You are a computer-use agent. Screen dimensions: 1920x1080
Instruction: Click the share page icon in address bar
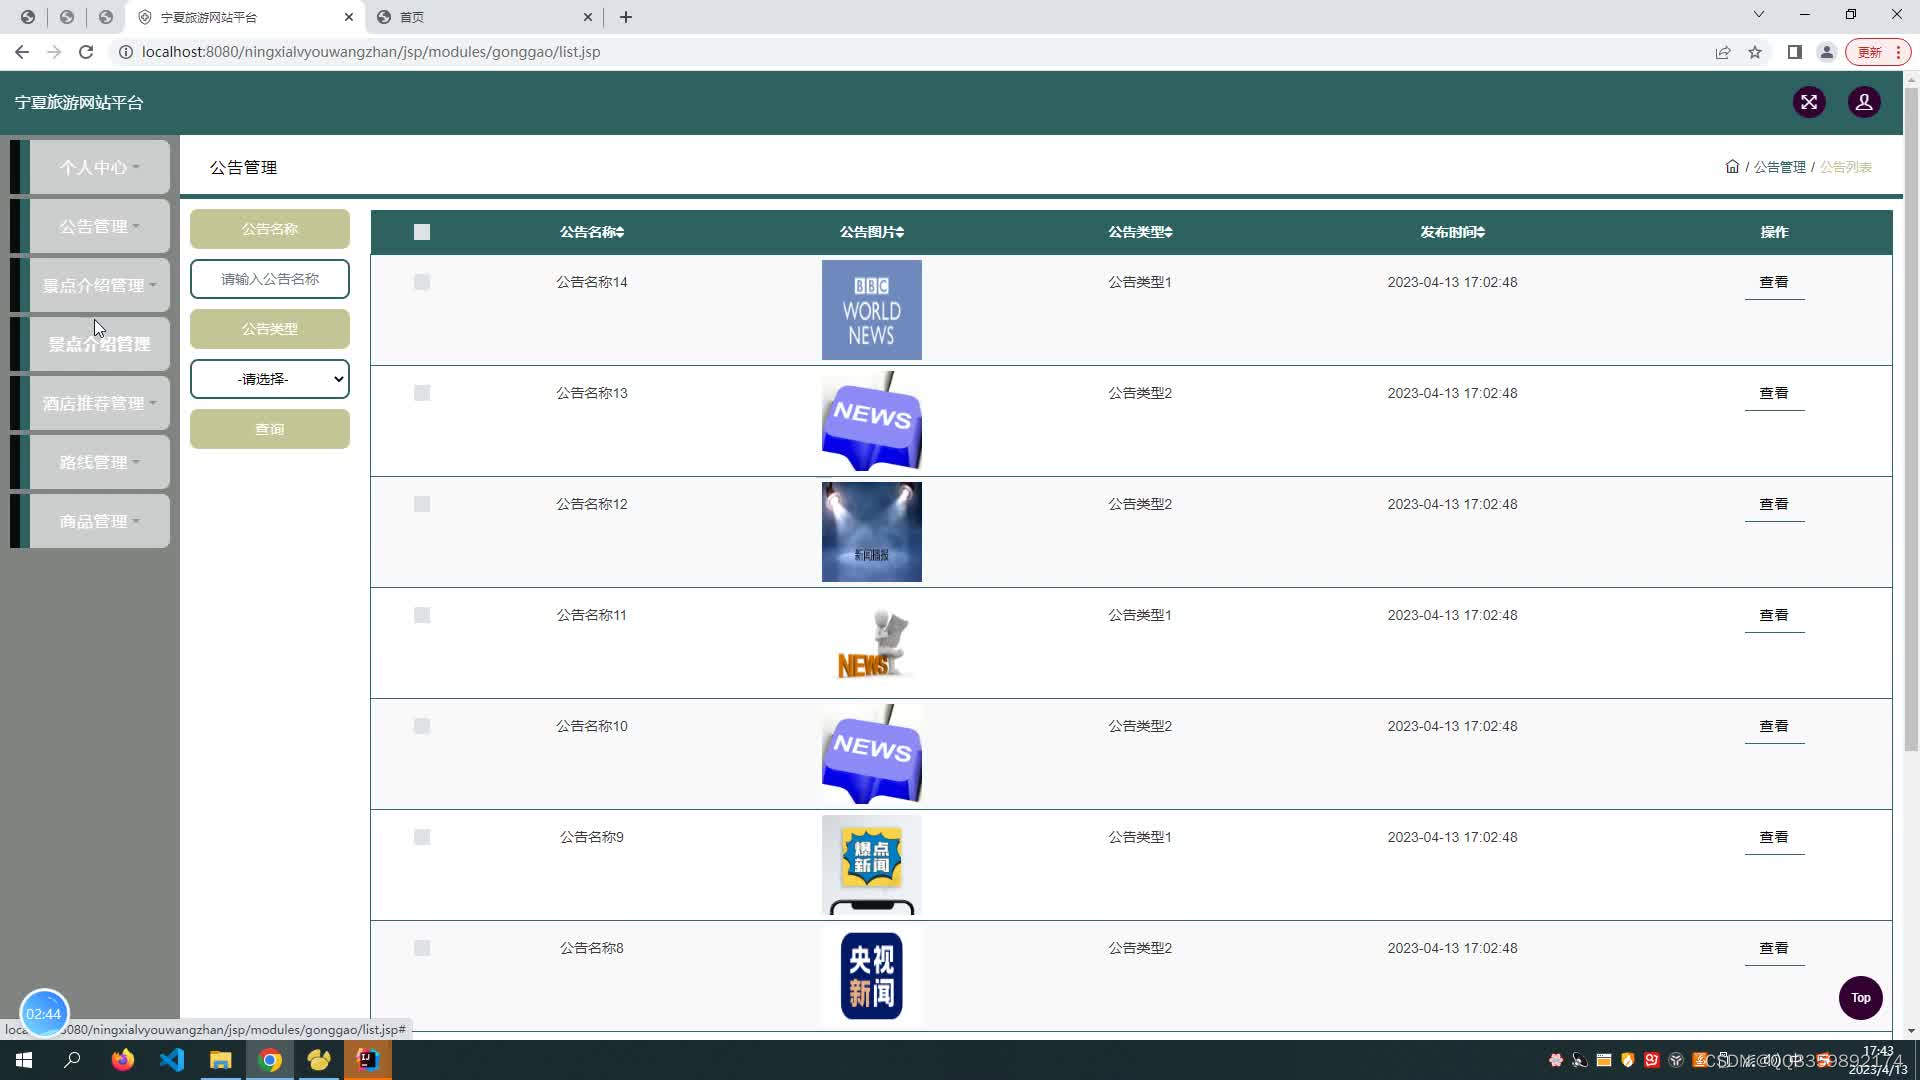click(x=1723, y=52)
